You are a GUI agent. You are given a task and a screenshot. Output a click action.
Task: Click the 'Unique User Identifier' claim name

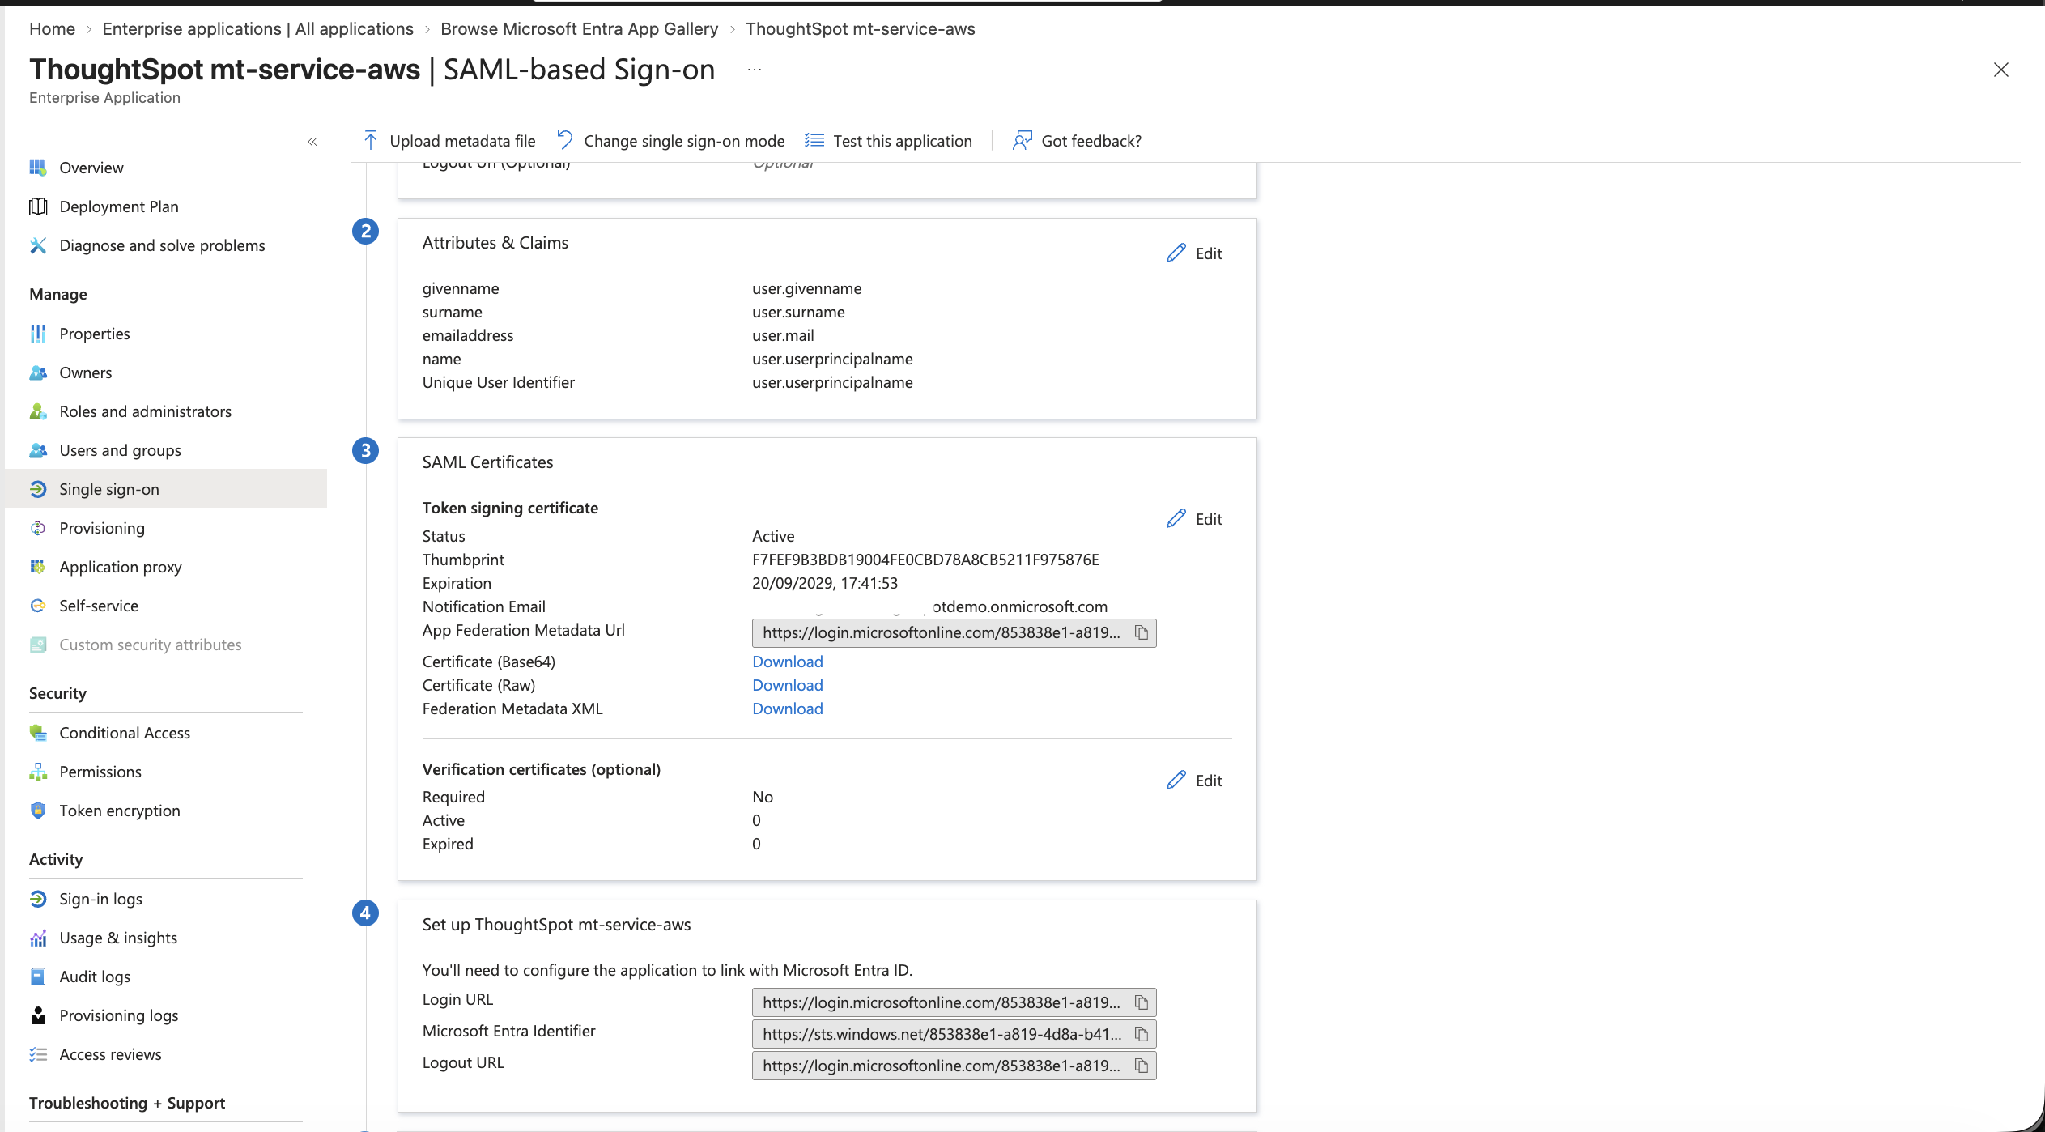(x=498, y=382)
